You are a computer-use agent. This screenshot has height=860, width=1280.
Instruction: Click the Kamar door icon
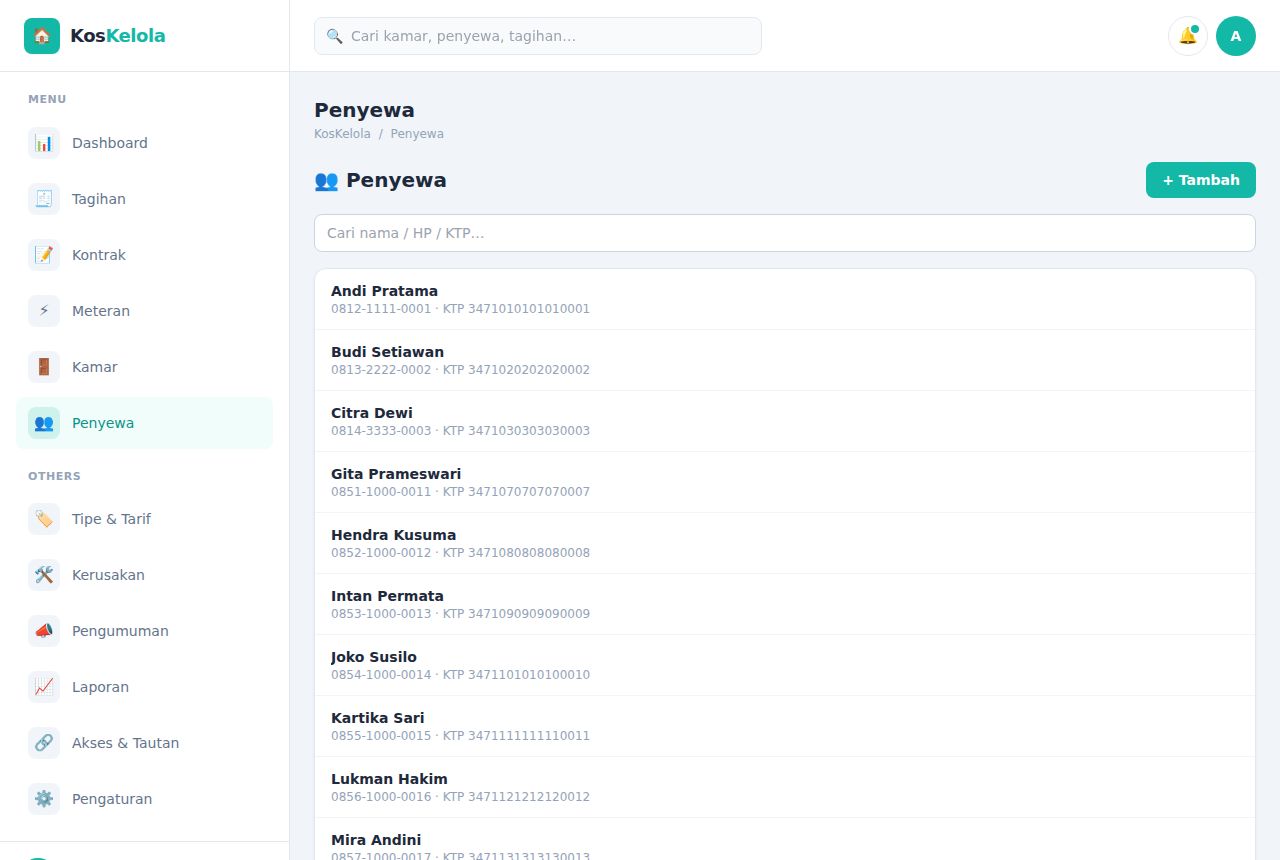pos(44,367)
